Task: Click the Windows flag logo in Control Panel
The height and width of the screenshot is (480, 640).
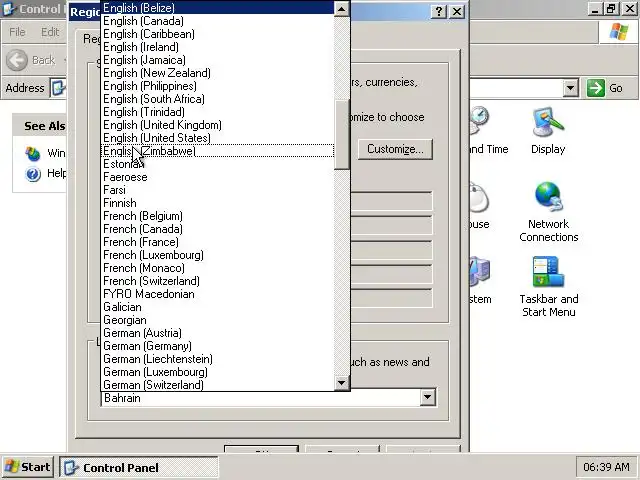Action: 619,32
